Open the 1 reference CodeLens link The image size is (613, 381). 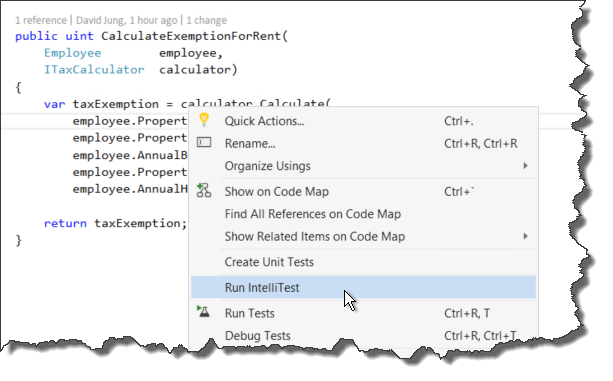[41, 20]
